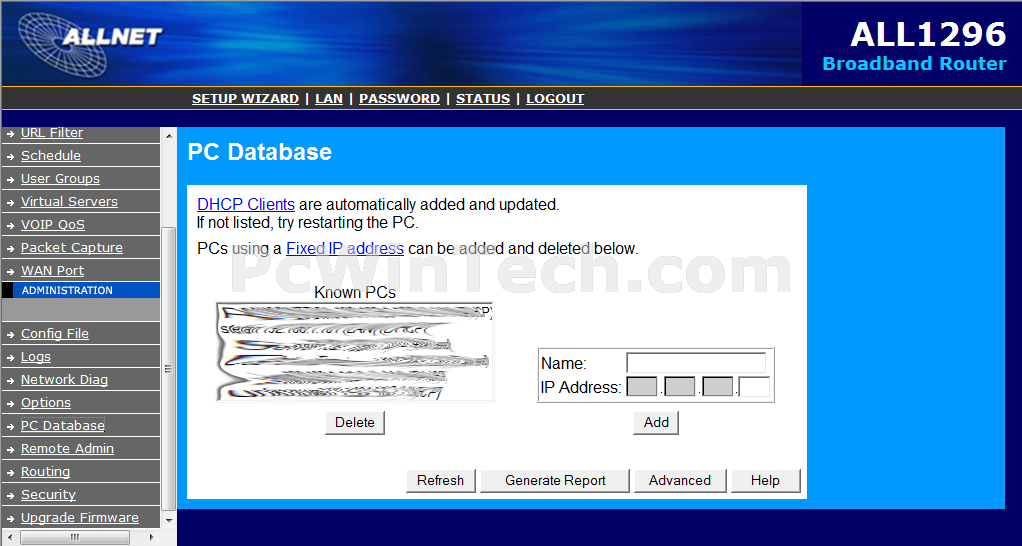
Task: Follow the DHCP Clients hyperlink
Action: tap(246, 205)
